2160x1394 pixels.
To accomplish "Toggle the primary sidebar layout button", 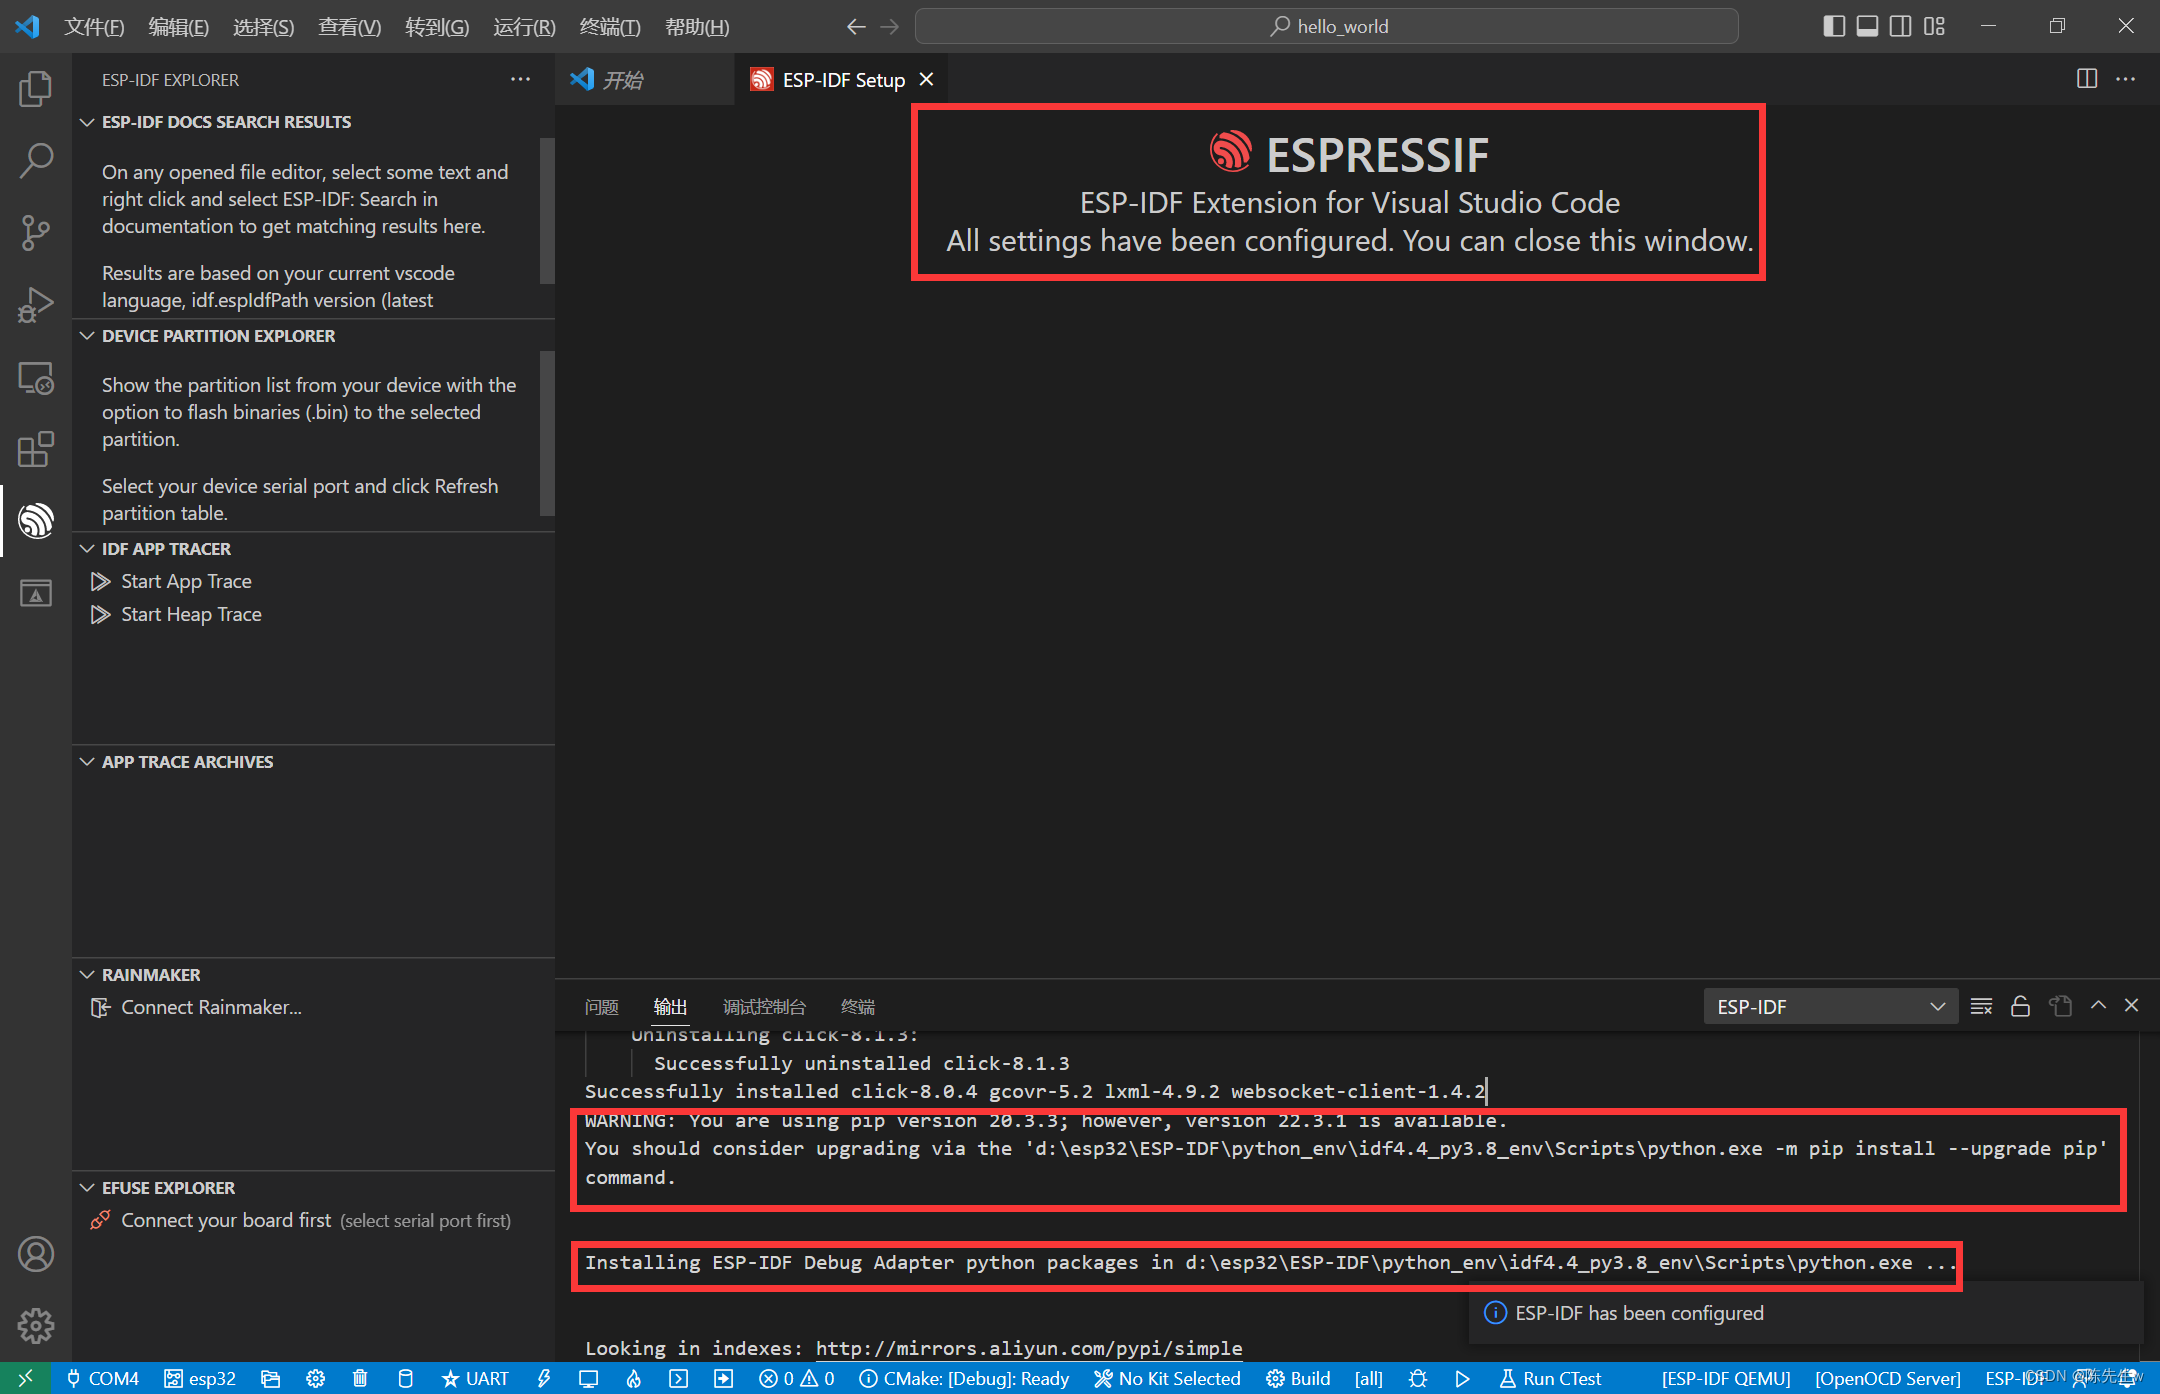I will click(1834, 26).
